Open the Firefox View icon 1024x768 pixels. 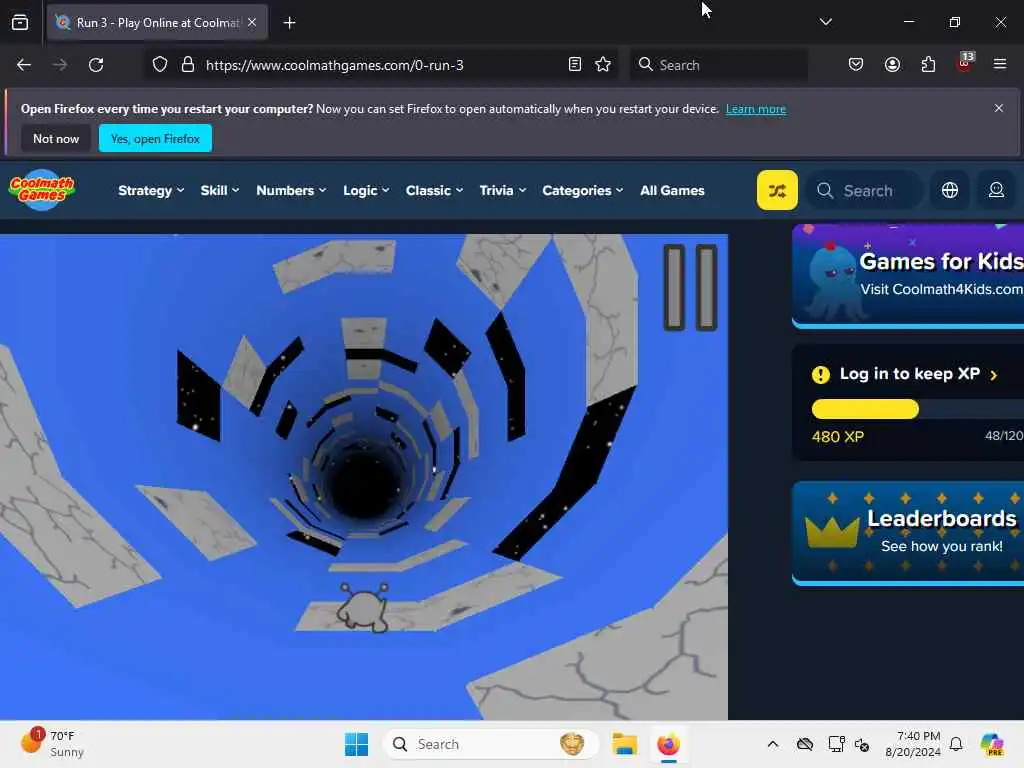point(20,23)
